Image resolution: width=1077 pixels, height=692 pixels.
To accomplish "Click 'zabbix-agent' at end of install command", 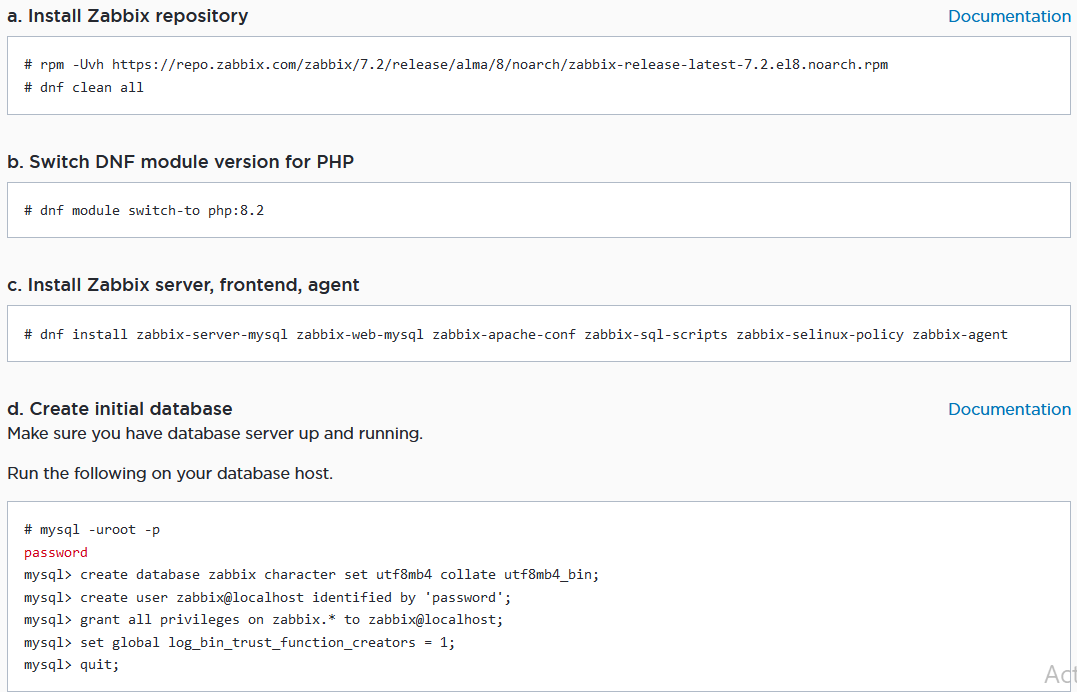I will (x=959, y=334).
